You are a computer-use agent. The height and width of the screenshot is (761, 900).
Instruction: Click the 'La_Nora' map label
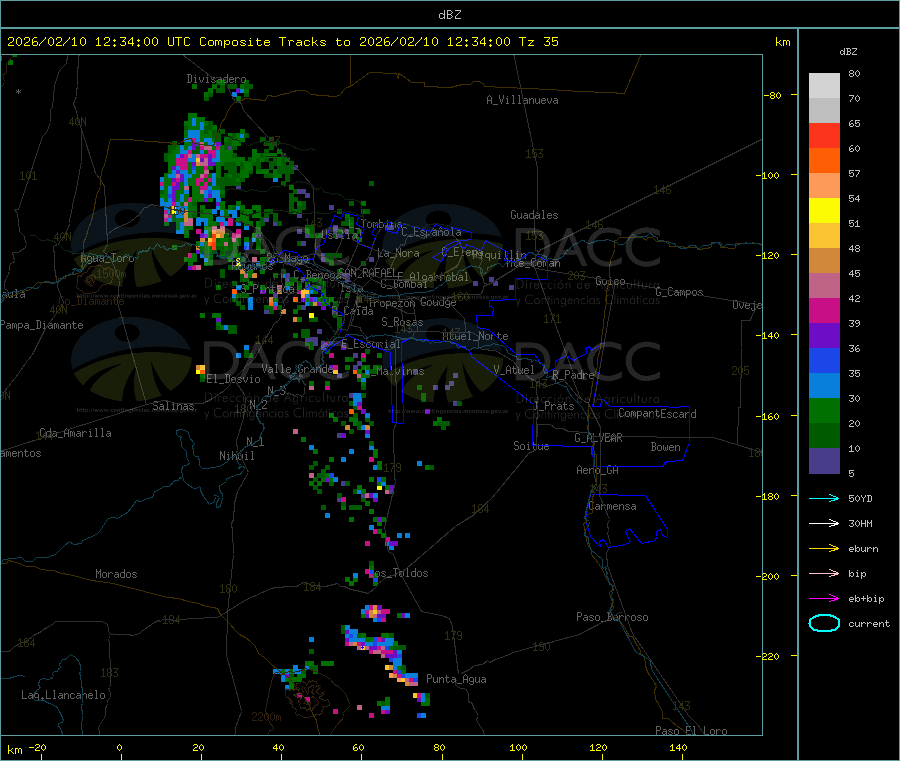[398, 253]
